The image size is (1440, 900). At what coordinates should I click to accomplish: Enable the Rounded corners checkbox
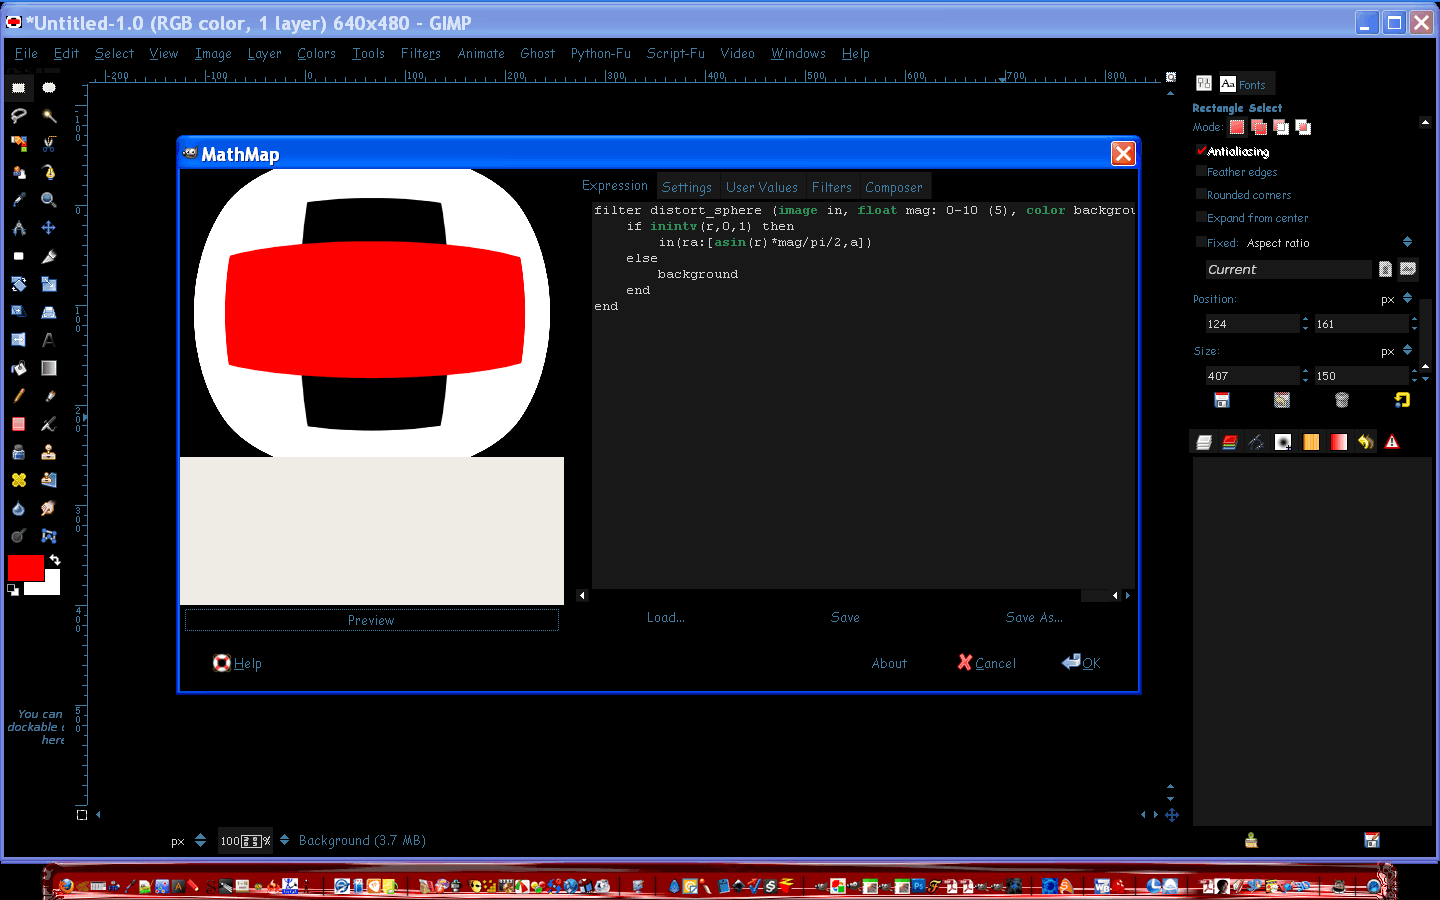tap(1201, 195)
